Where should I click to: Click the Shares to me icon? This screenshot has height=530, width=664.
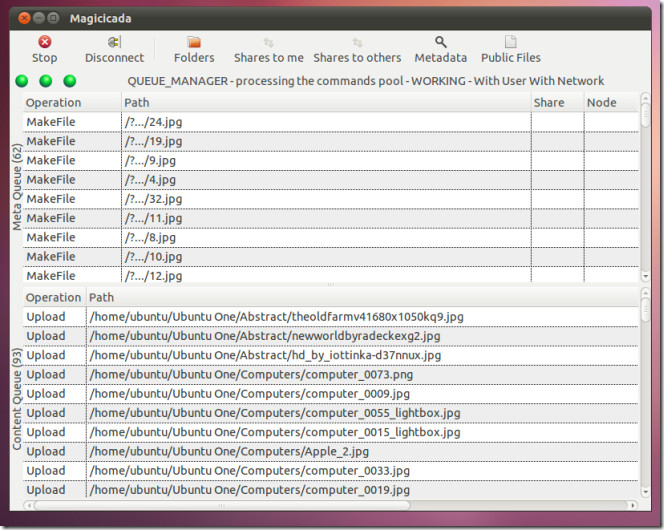coord(268,42)
